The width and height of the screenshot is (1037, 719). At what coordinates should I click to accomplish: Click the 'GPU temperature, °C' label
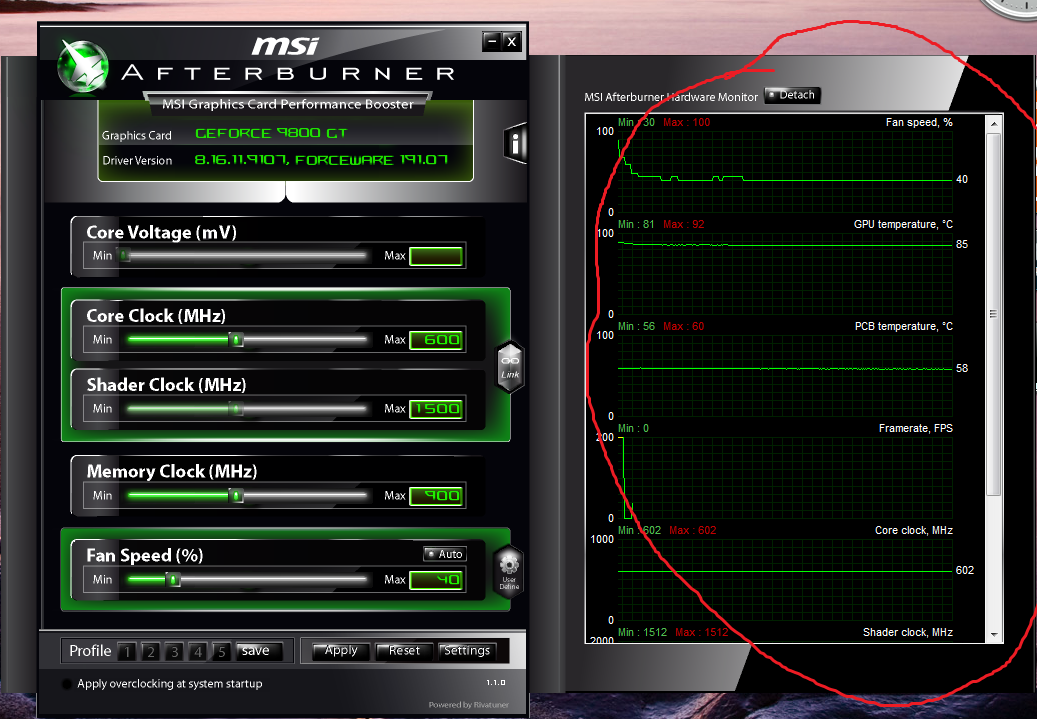point(903,224)
